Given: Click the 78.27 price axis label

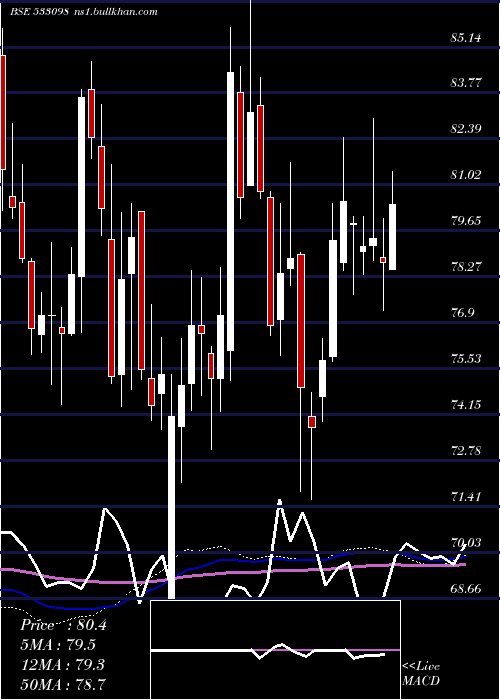Looking at the screenshot, I should click(466, 267).
